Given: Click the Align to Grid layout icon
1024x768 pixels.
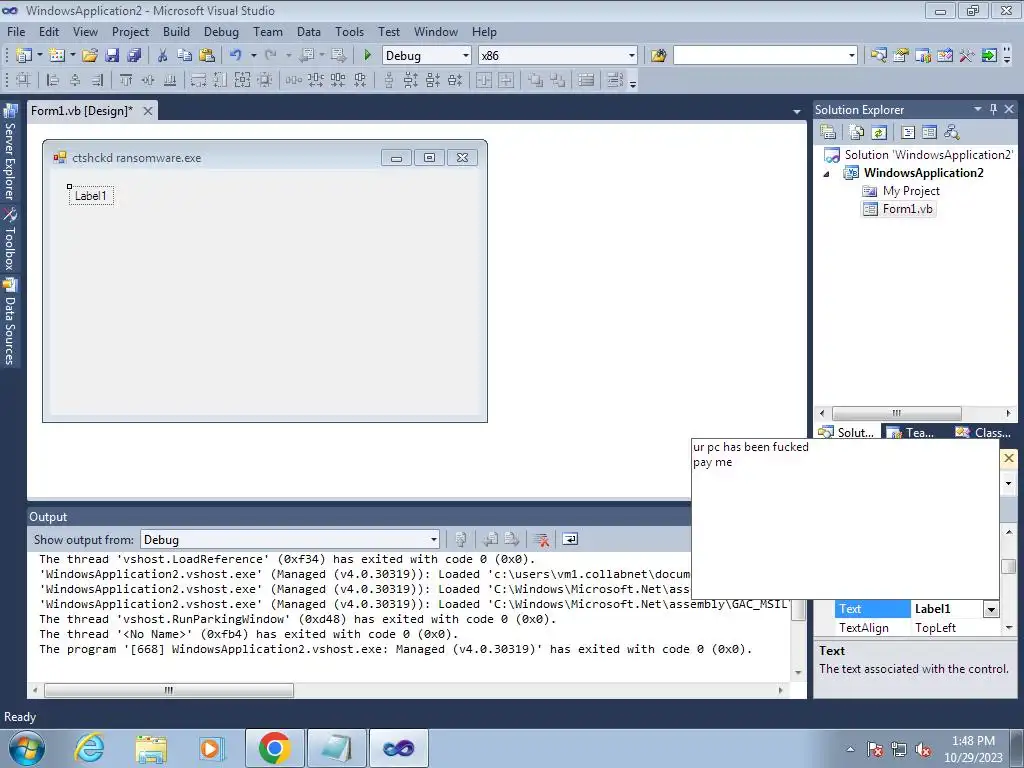Looking at the screenshot, I should click(x=24, y=80).
